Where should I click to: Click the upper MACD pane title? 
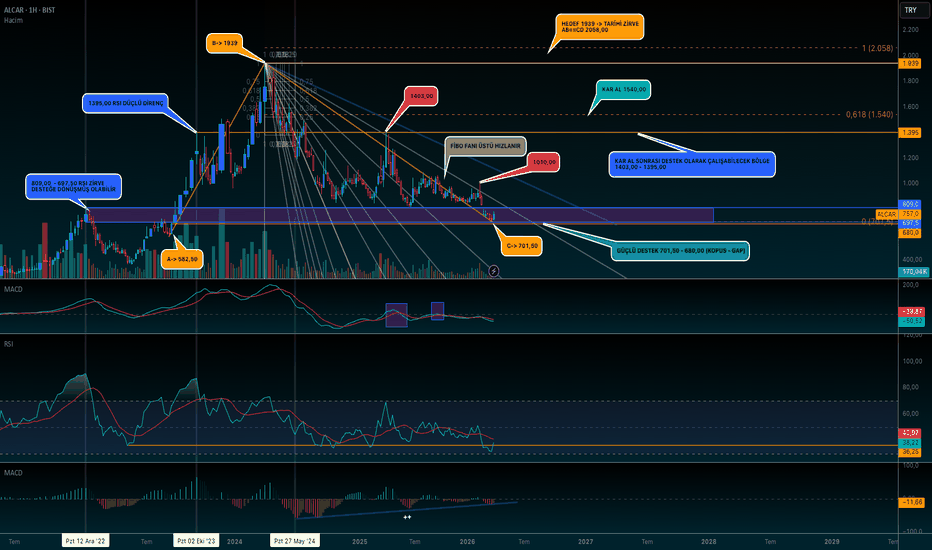click(x=13, y=289)
